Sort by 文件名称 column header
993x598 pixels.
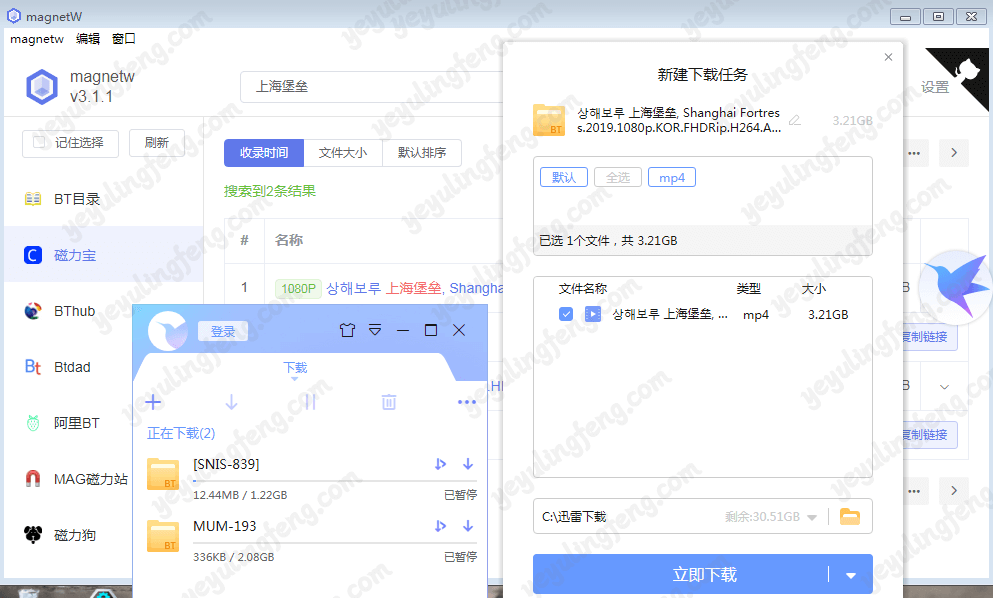[x=583, y=289]
